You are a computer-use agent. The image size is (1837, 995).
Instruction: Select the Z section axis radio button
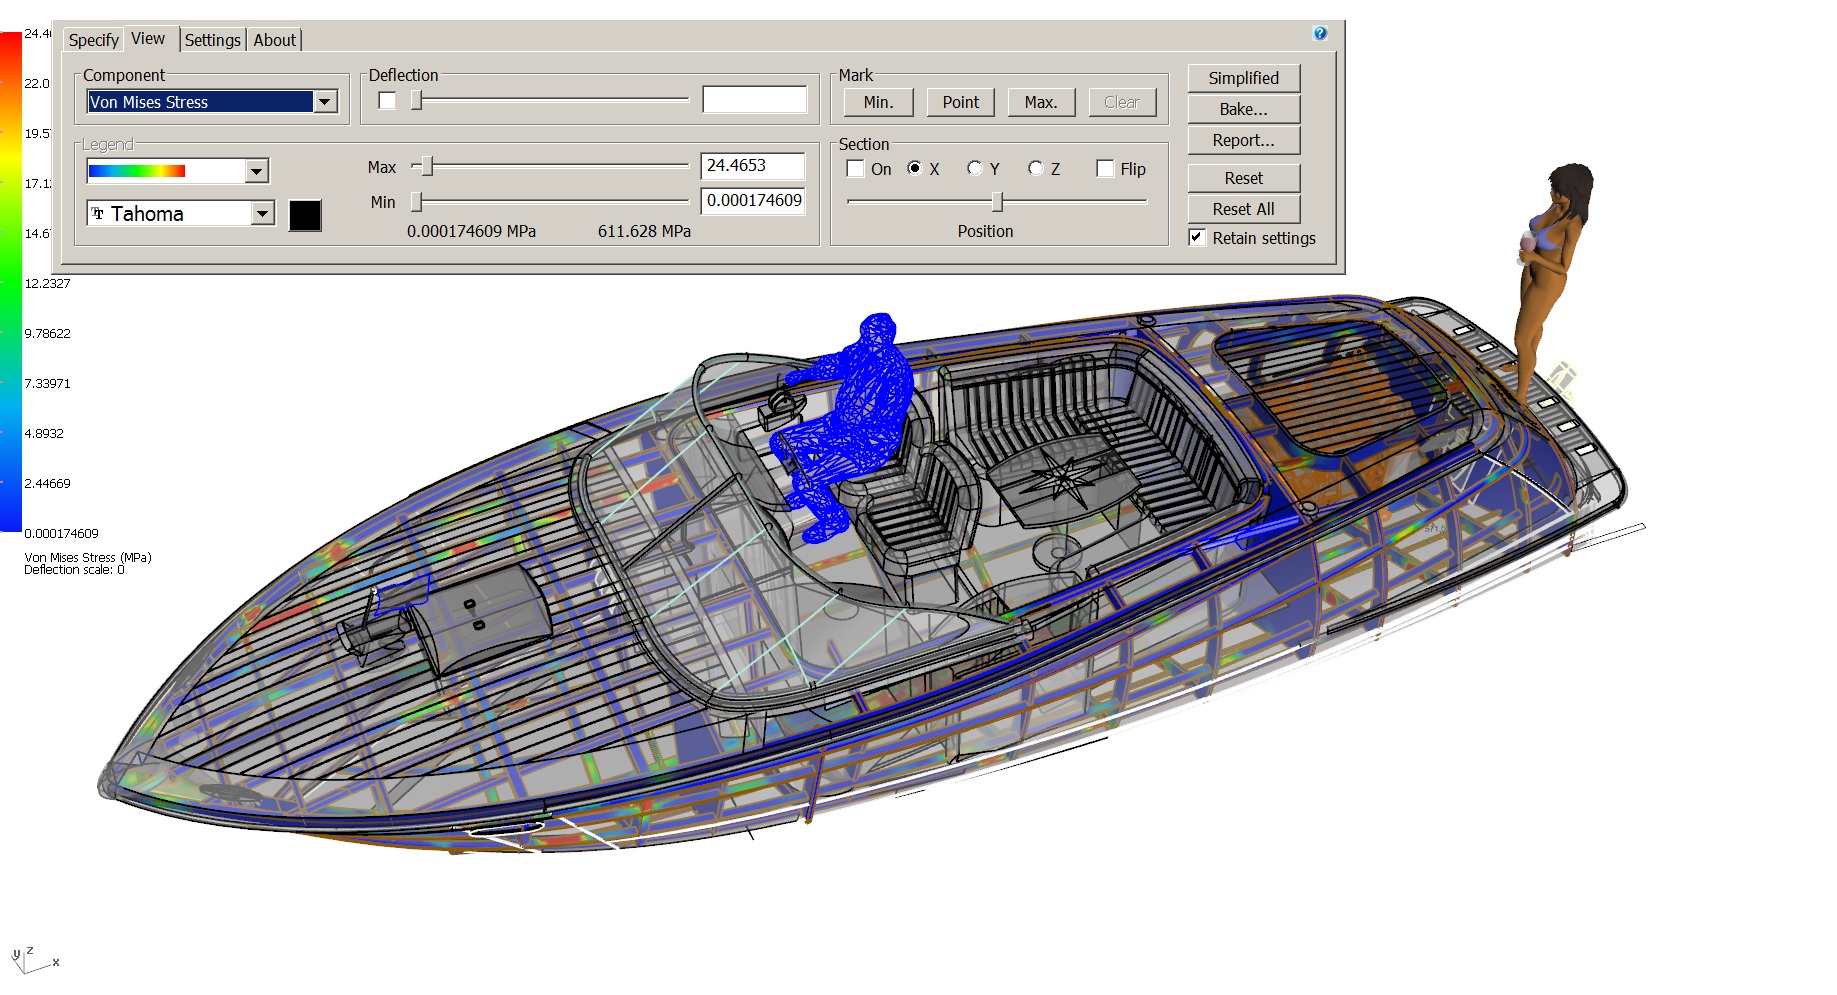click(x=1036, y=169)
